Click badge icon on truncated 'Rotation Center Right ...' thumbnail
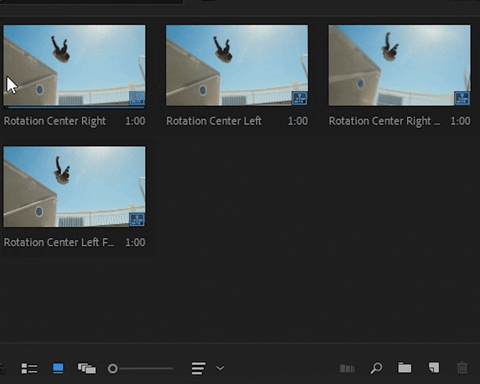Image resolution: width=480 pixels, height=384 pixels. point(462,98)
